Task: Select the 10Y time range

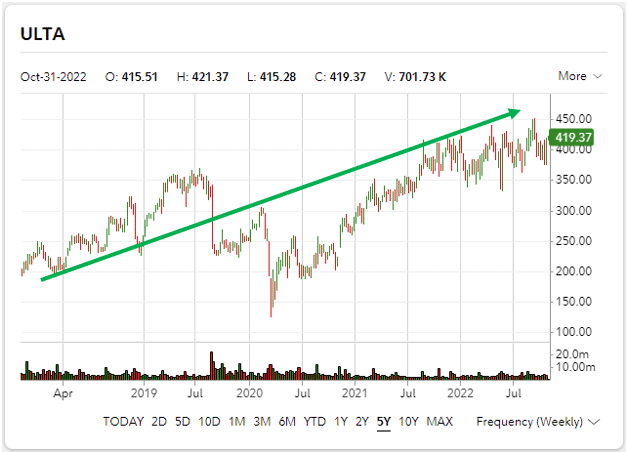Action: [x=408, y=422]
